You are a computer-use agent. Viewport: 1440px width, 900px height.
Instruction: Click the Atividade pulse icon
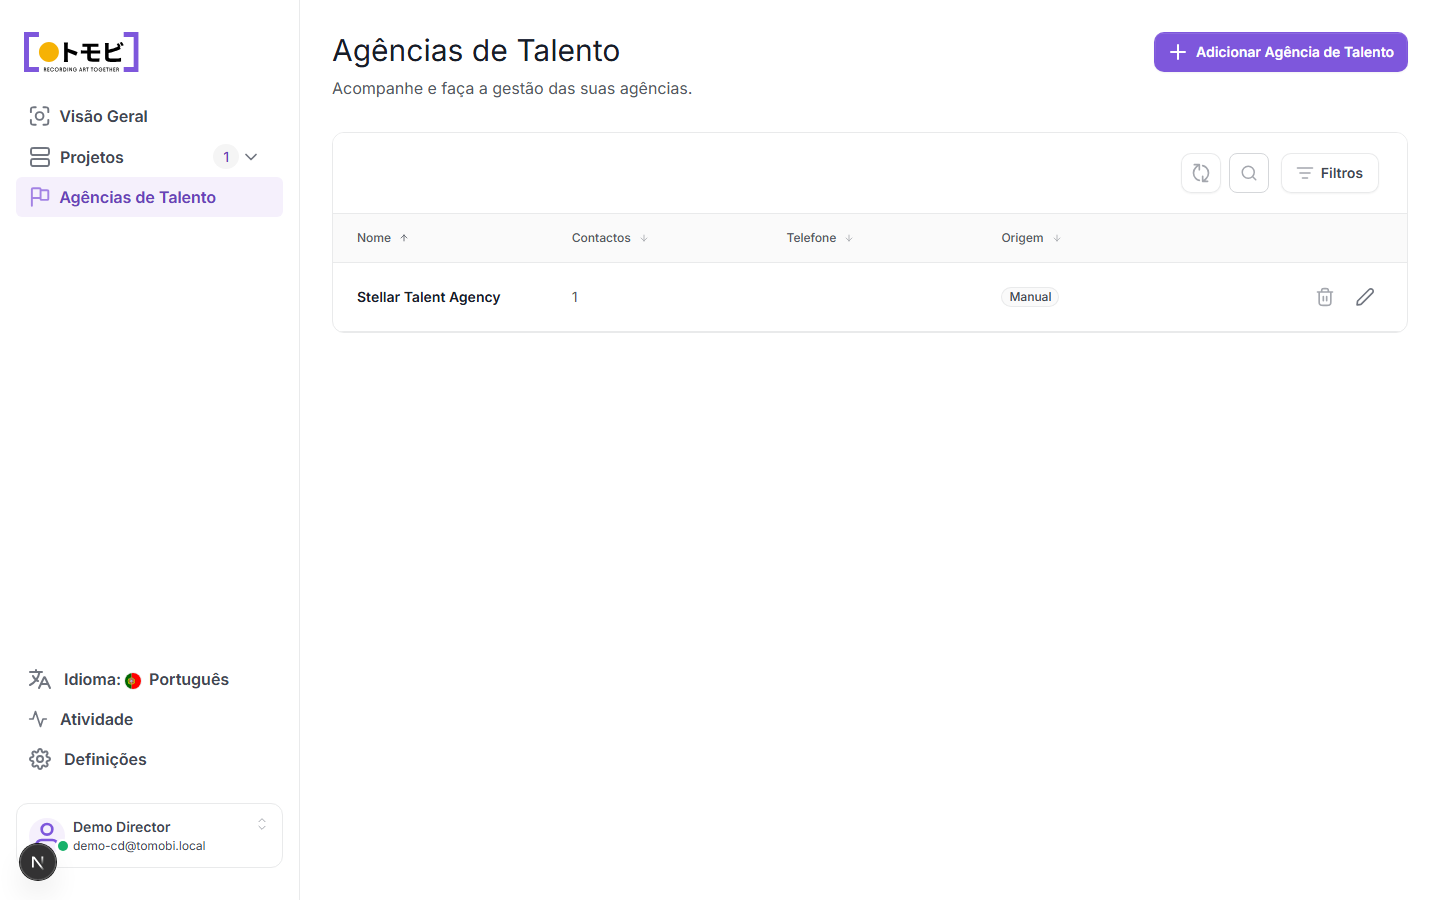point(39,719)
